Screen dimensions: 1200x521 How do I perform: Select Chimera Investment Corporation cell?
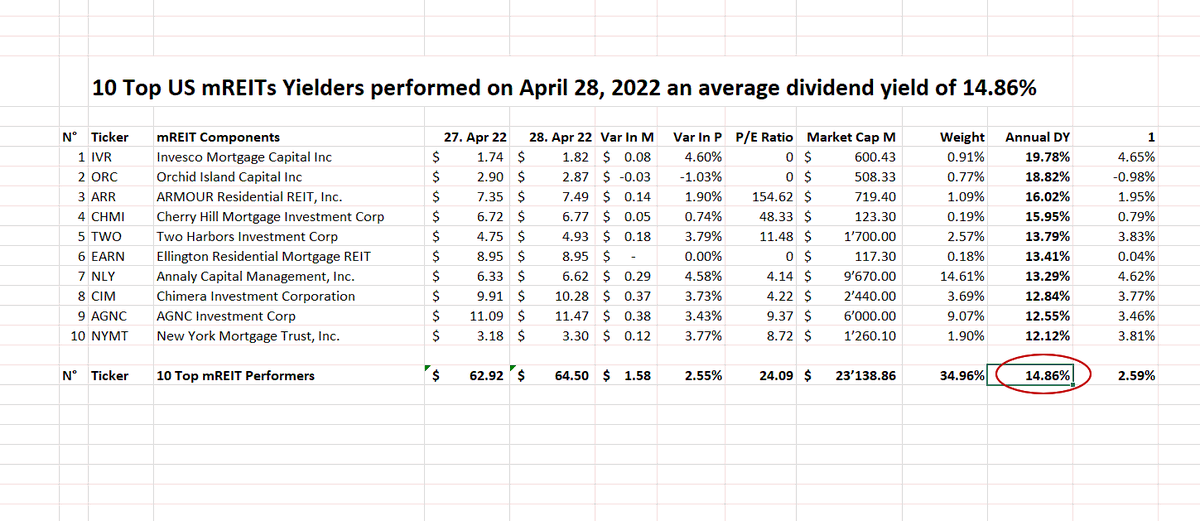255,296
